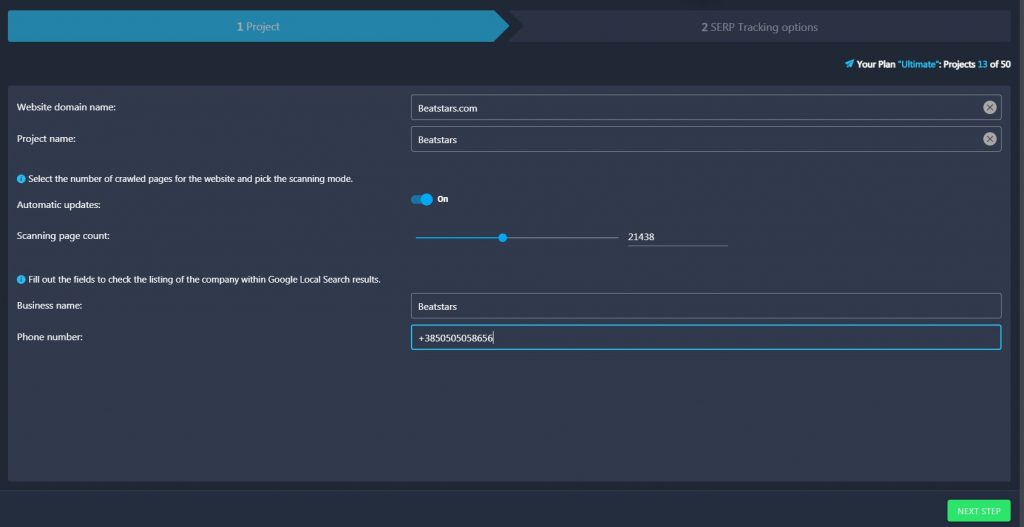Click the NEXT STEP button
The image size is (1024, 527).
pyautogui.click(x=978, y=511)
